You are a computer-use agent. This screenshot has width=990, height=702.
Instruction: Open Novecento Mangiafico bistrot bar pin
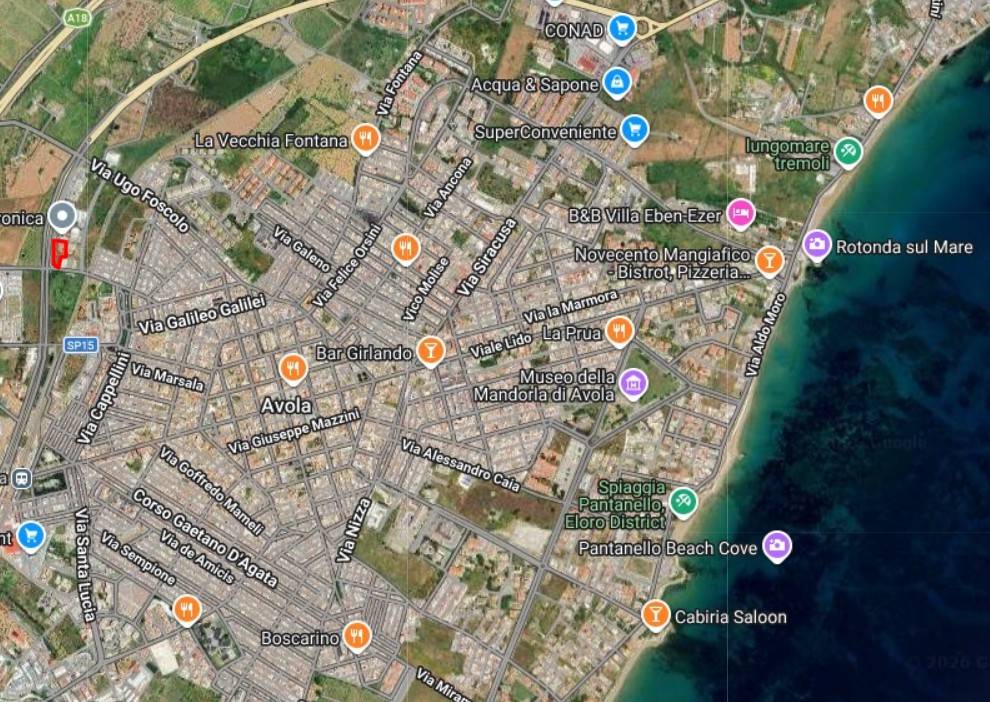769,260
